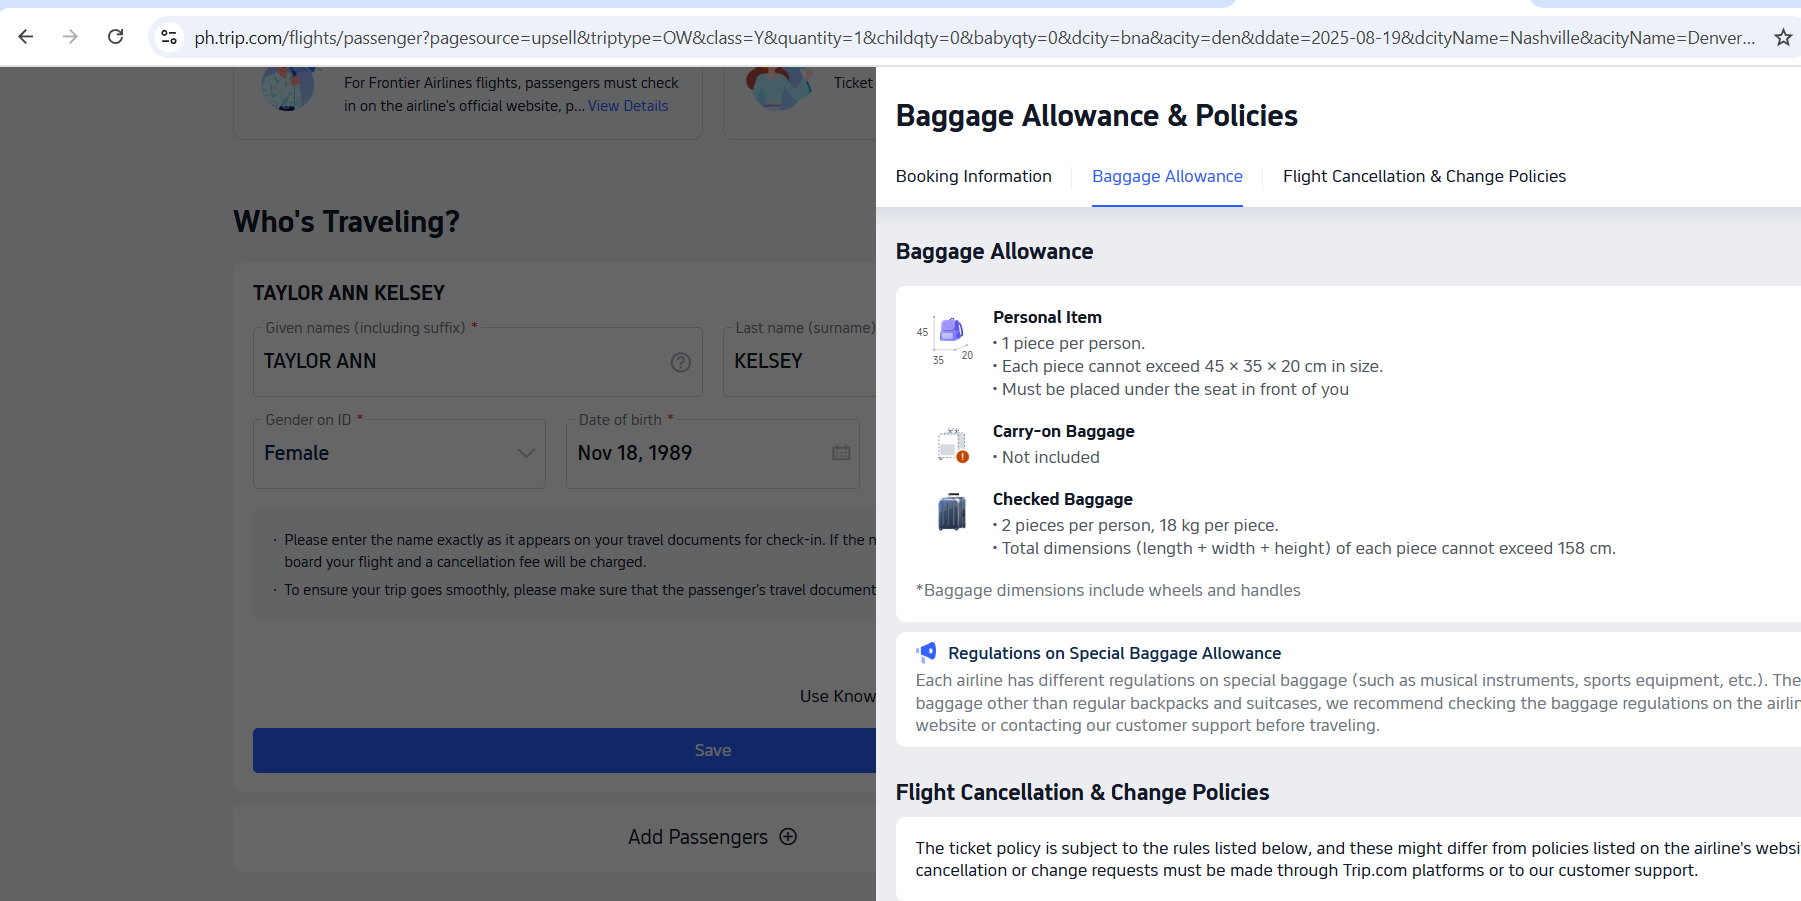Click the Given names input field

[460, 362]
